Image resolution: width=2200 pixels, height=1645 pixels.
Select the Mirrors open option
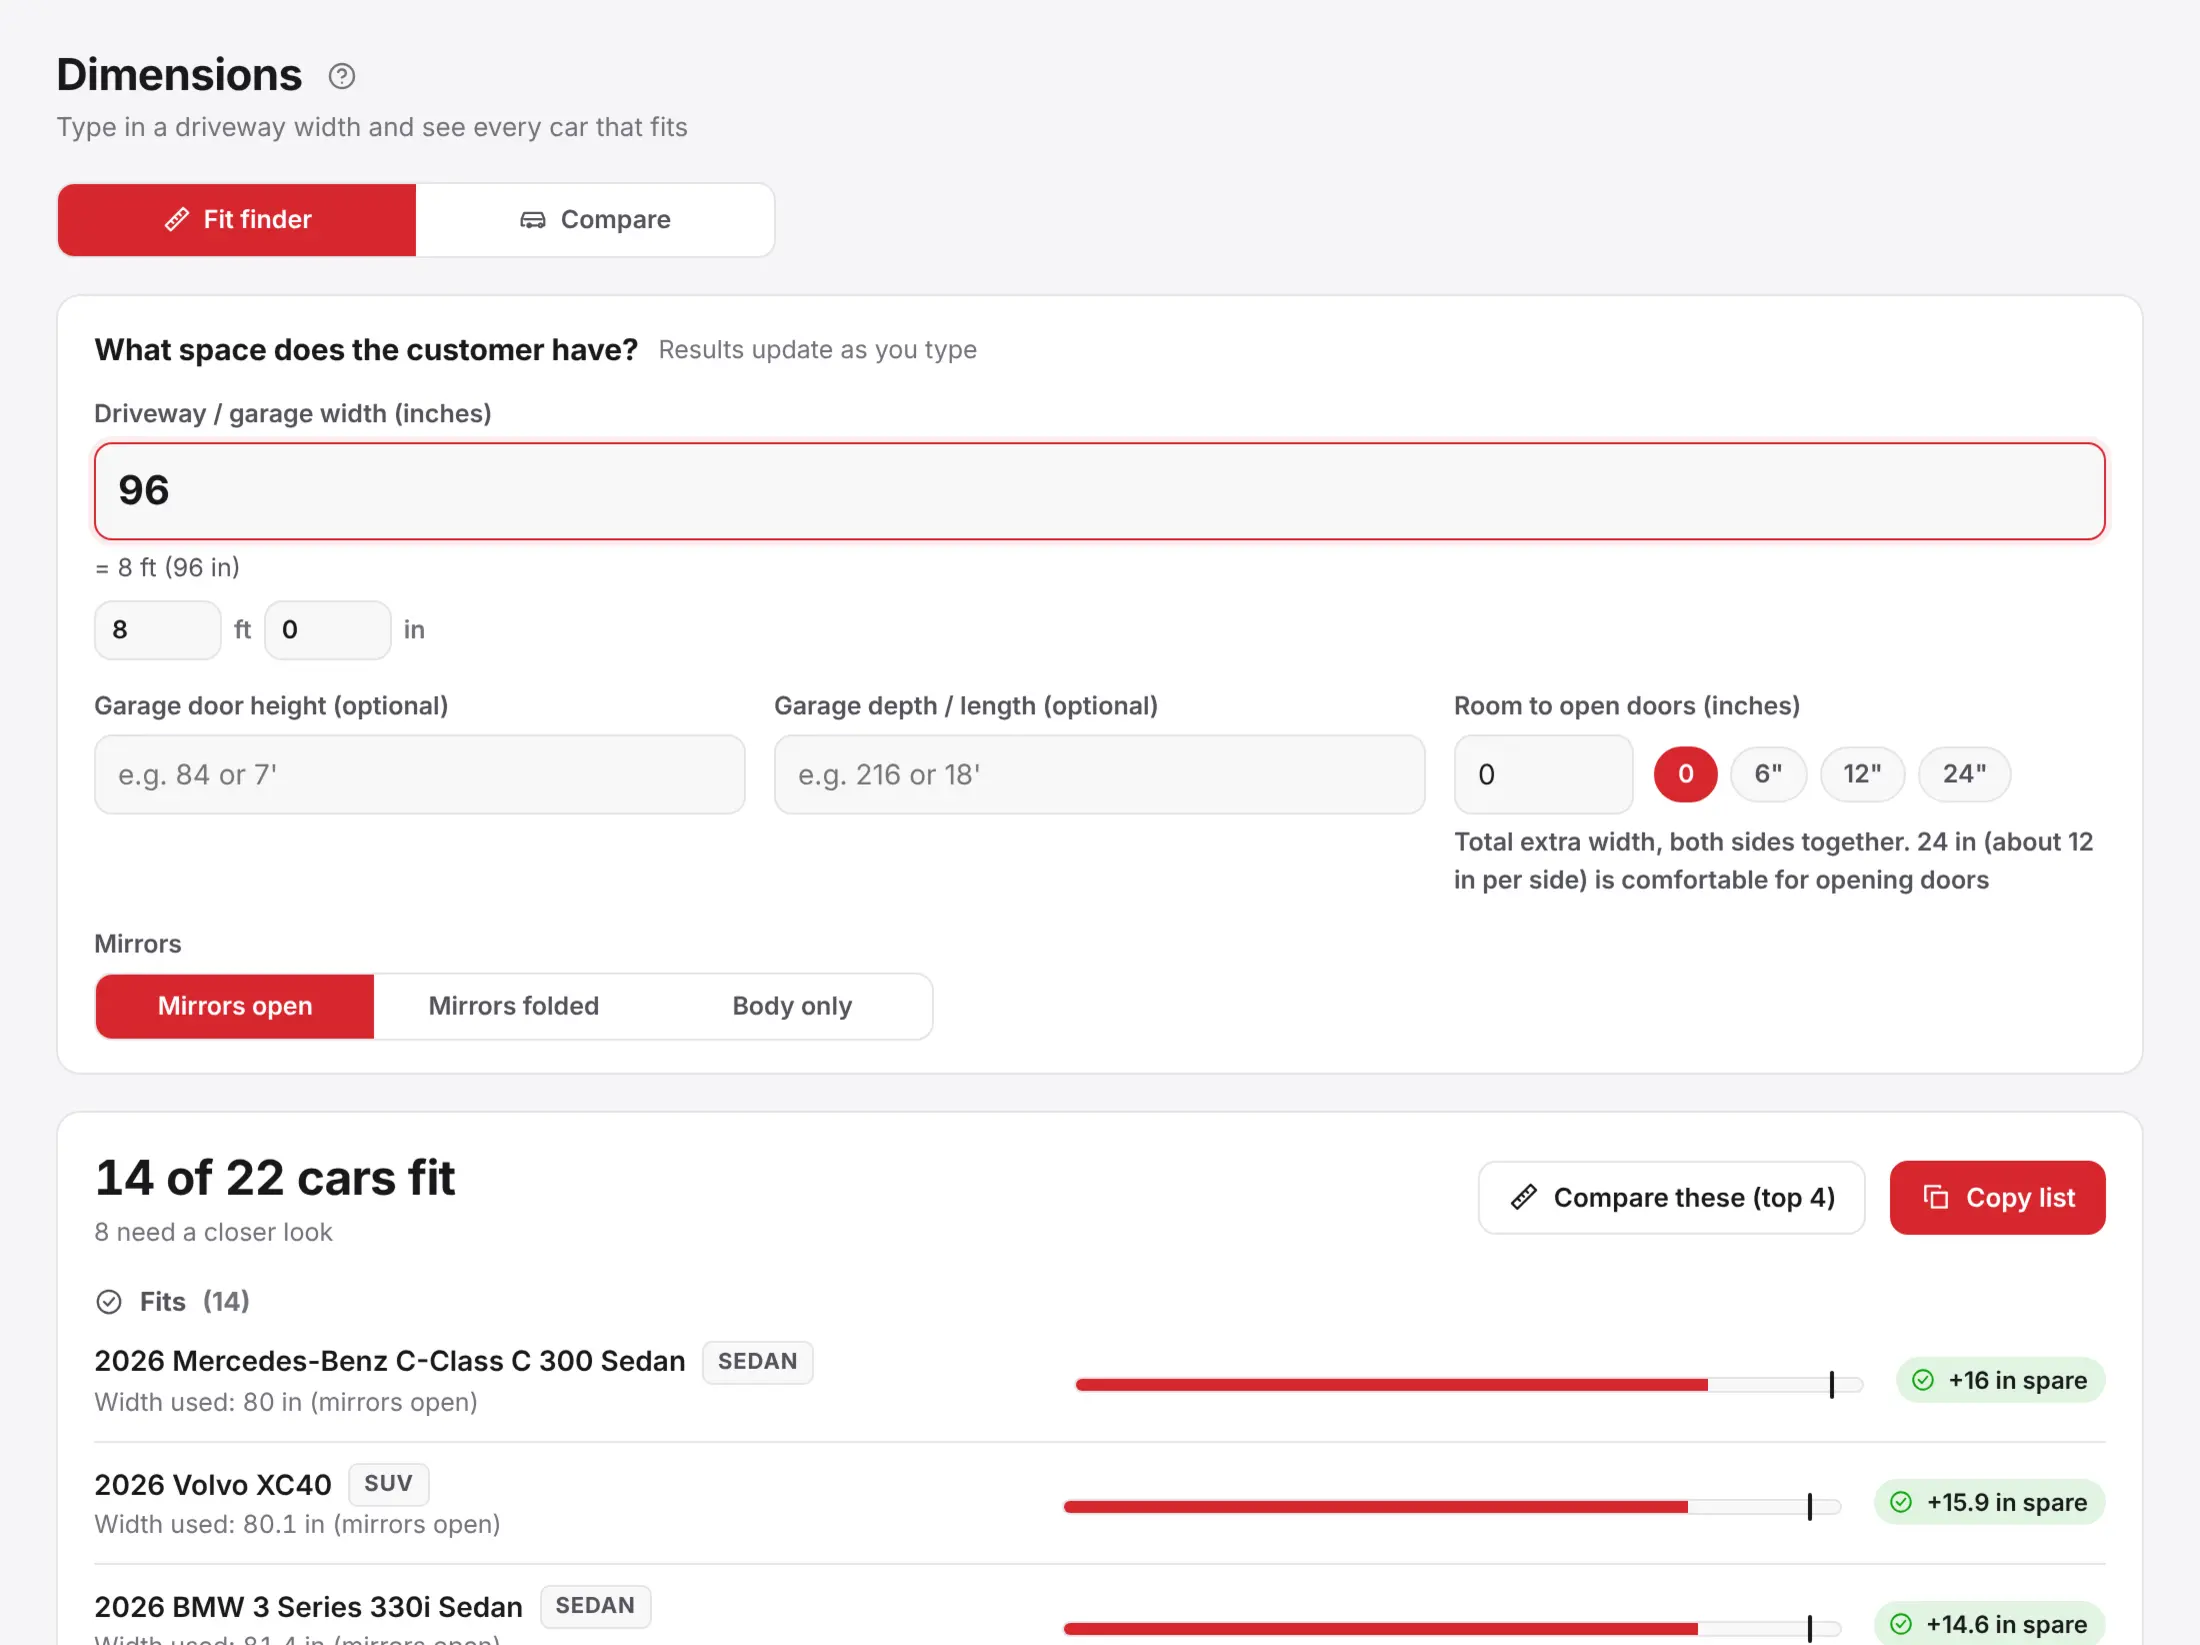pyautogui.click(x=235, y=1006)
